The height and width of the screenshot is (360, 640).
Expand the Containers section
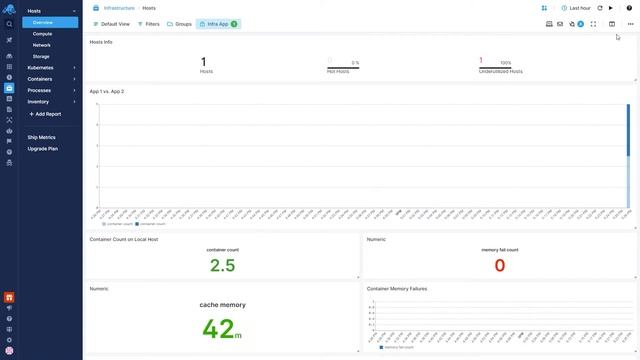click(74, 79)
